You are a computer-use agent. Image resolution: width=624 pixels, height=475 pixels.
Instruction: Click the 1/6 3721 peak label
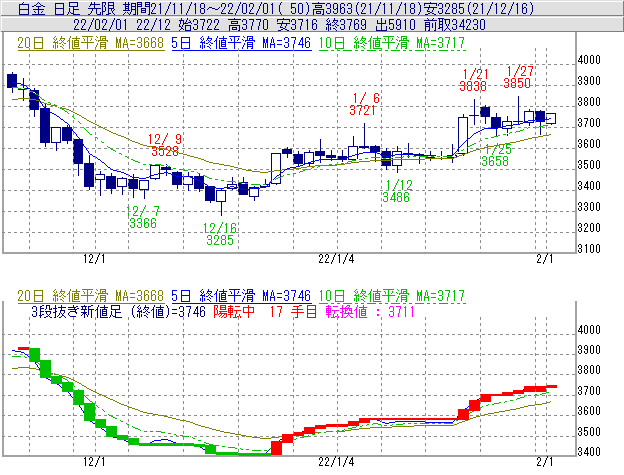click(364, 104)
